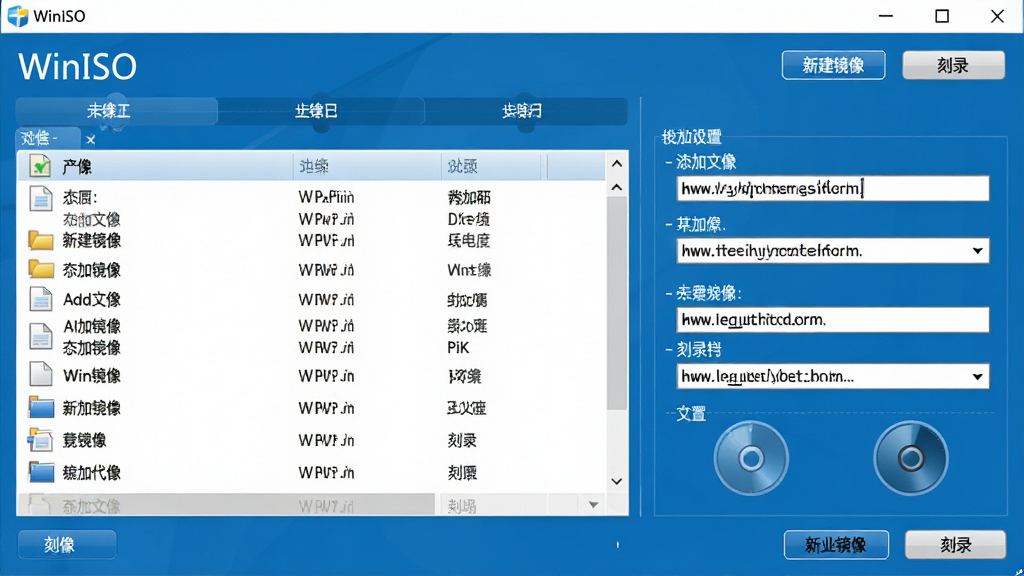The height and width of the screenshot is (576, 1024).
Task: Maximize the WinISO window
Action: (x=942, y=16)
